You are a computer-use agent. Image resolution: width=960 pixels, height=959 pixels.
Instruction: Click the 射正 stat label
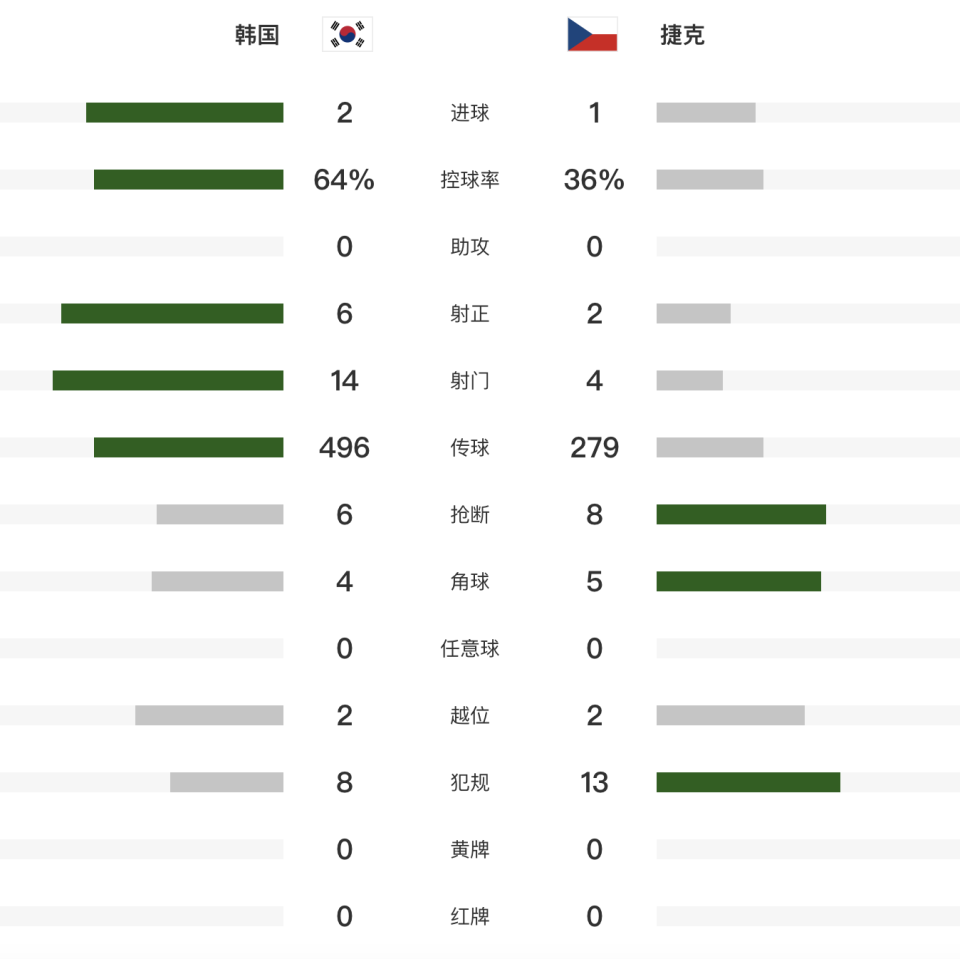tap(470, 314)
